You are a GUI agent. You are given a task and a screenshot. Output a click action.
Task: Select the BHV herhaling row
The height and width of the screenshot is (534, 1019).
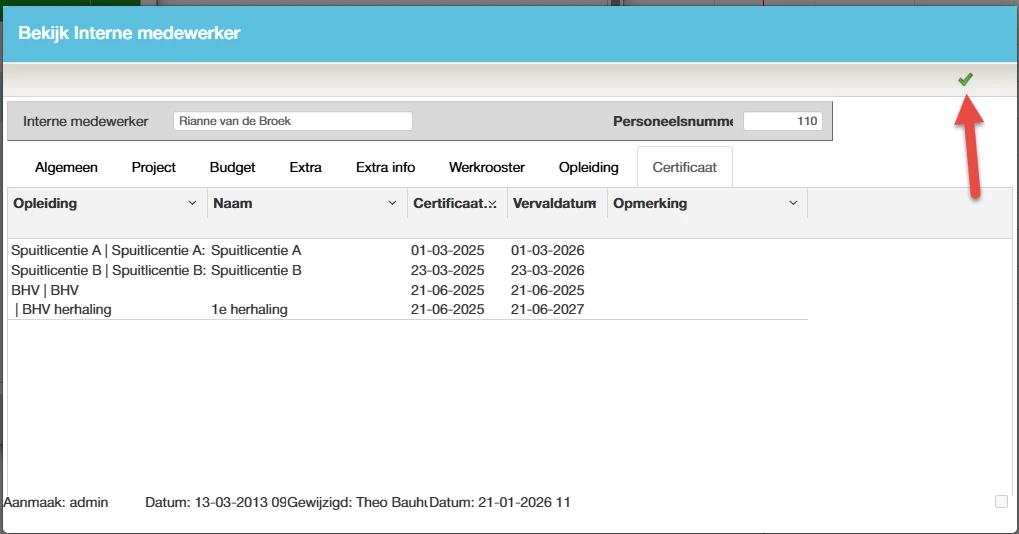point(249,309)
